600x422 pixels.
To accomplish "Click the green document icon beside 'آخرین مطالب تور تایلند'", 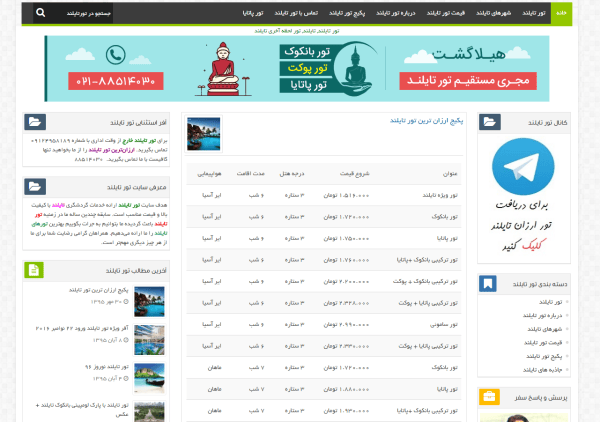I will (x=34, y=270).
